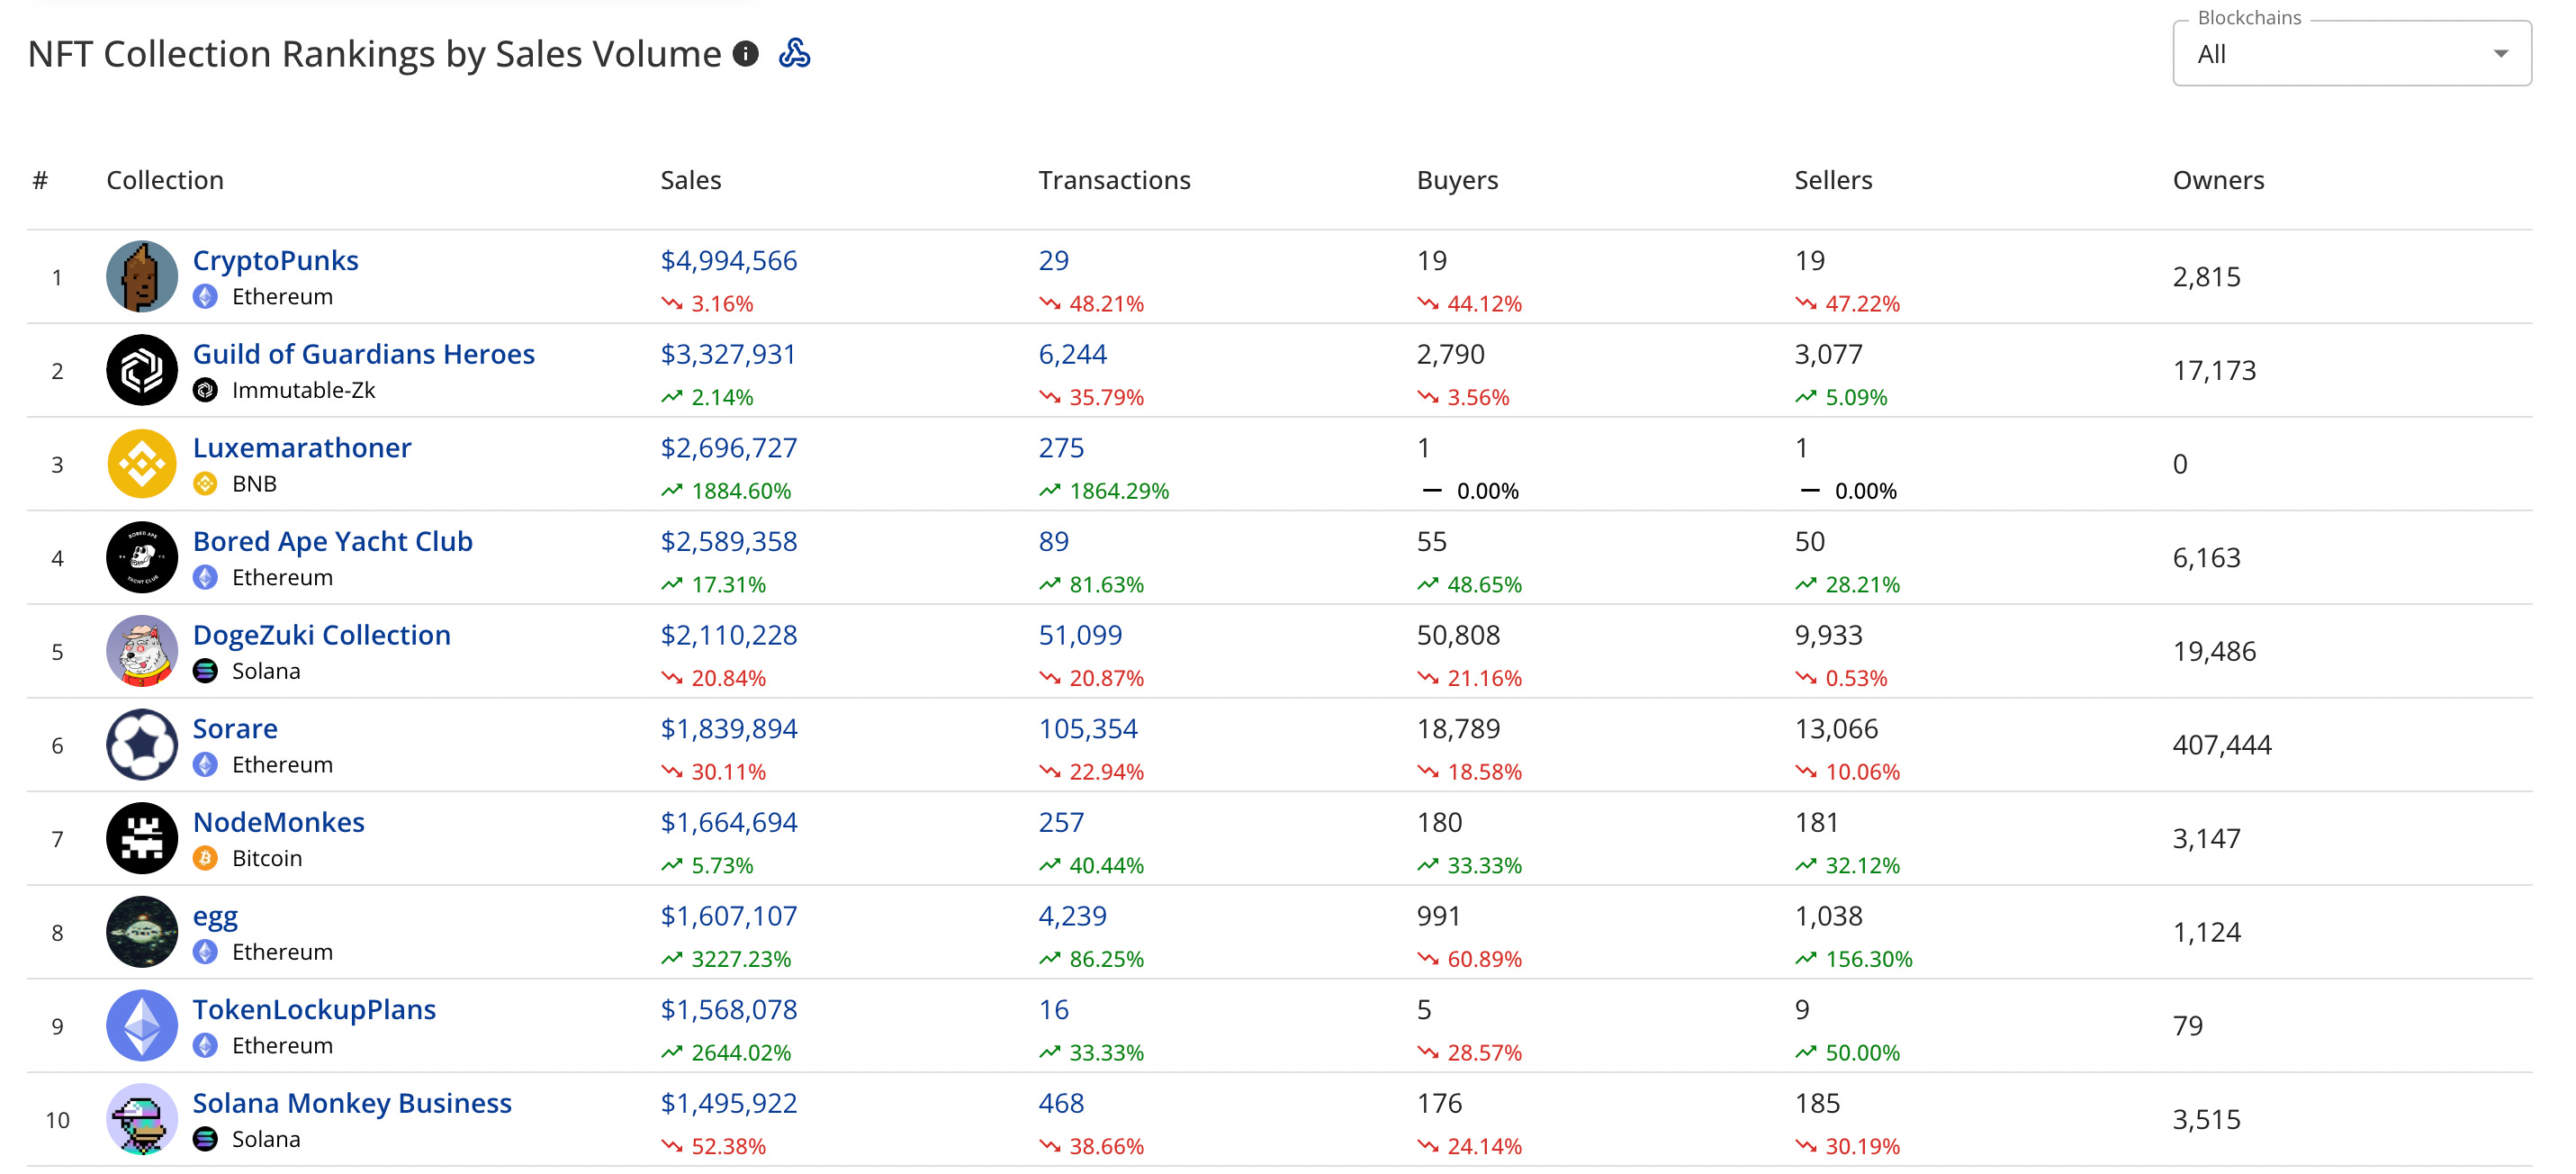2576x1174 pixels.
Task: Sort by the Sales column header
Action: (x=690, y=180)
